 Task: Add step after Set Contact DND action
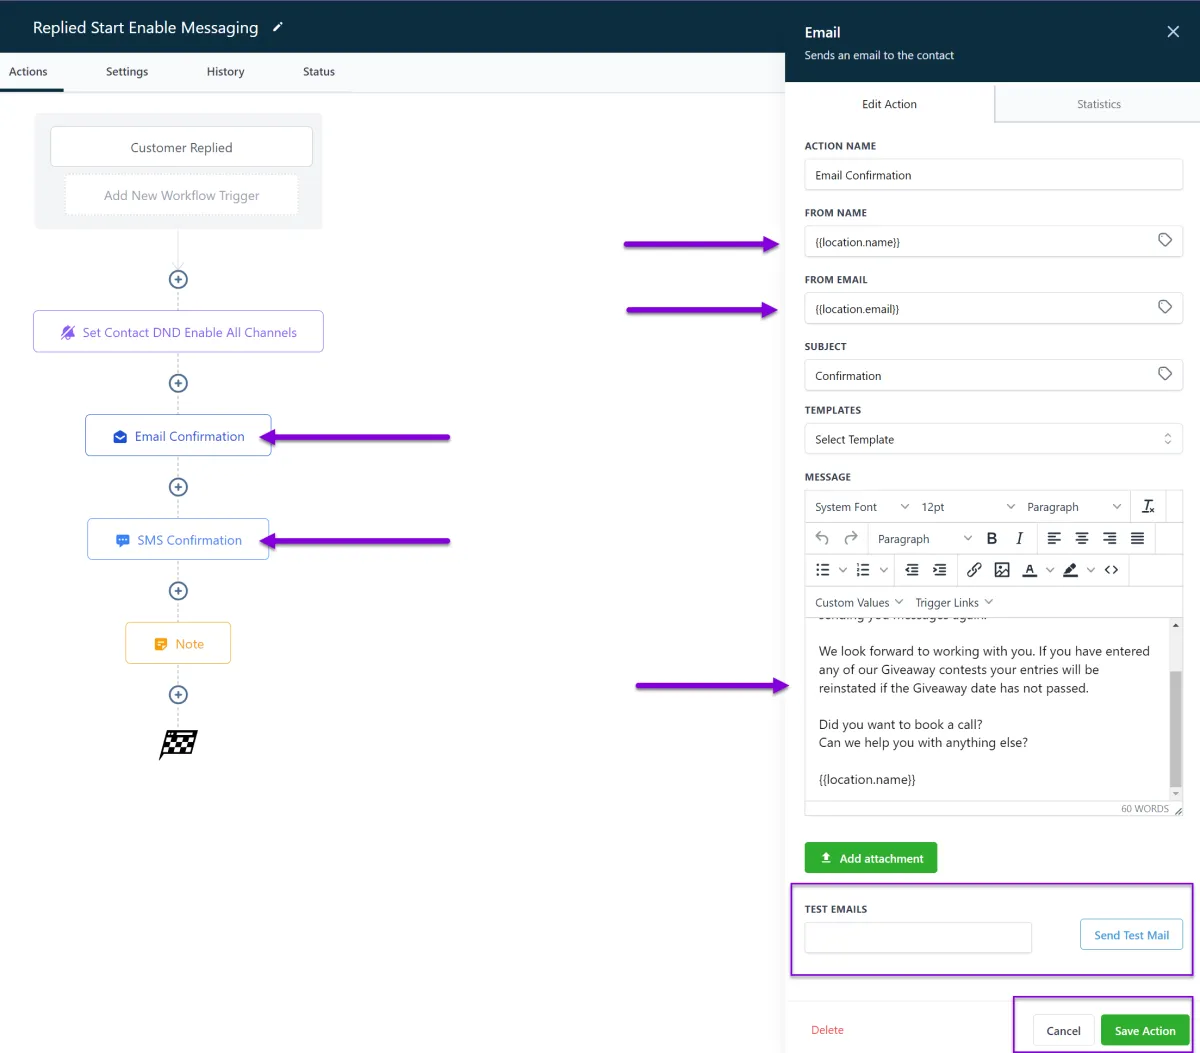[178, 383]
